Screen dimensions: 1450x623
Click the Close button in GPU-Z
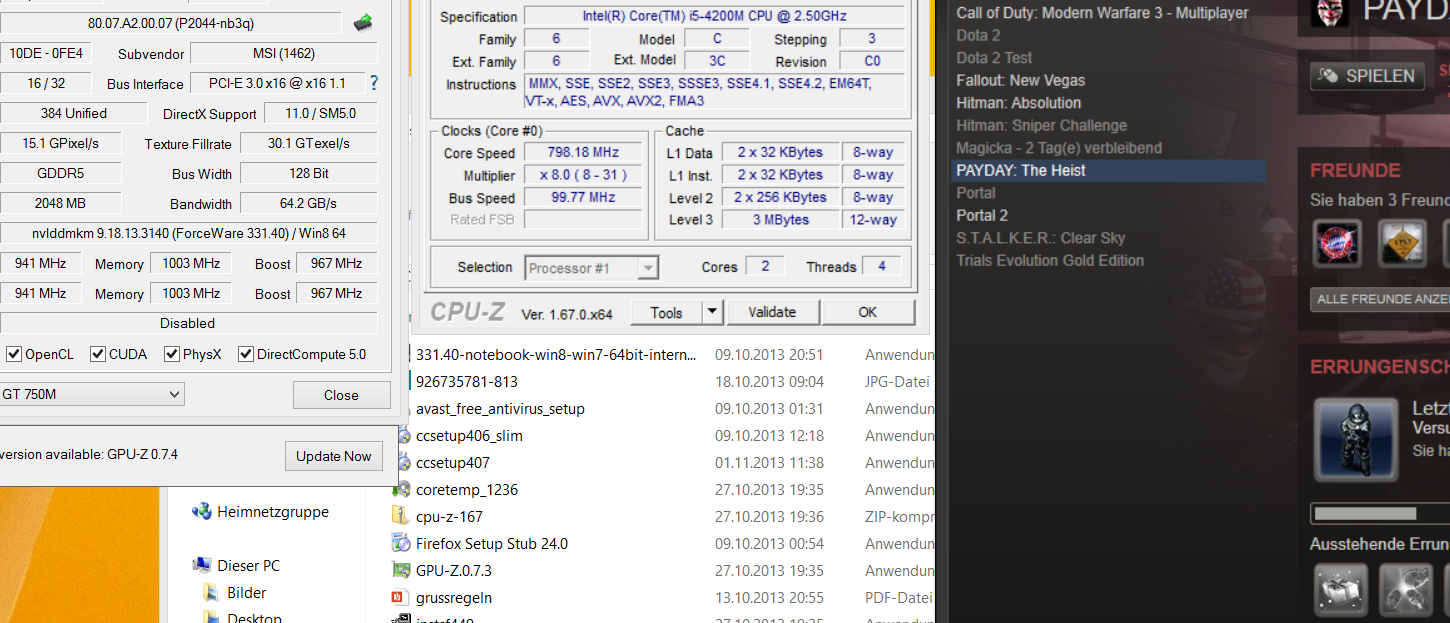[341, 395]
